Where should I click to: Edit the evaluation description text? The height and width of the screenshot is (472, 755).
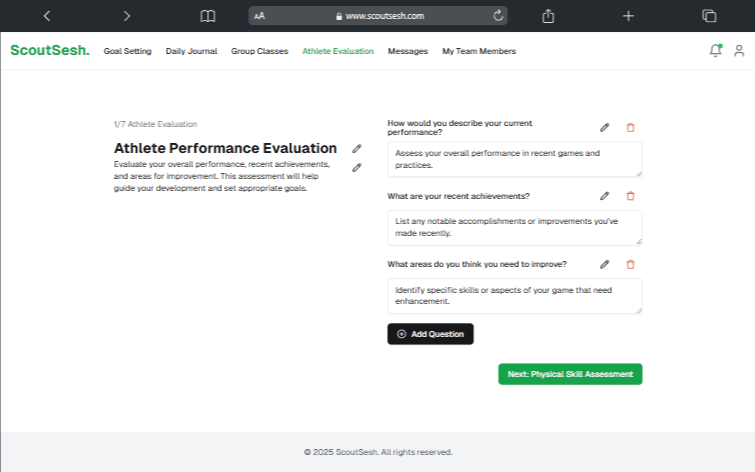(x=356, y=168)
